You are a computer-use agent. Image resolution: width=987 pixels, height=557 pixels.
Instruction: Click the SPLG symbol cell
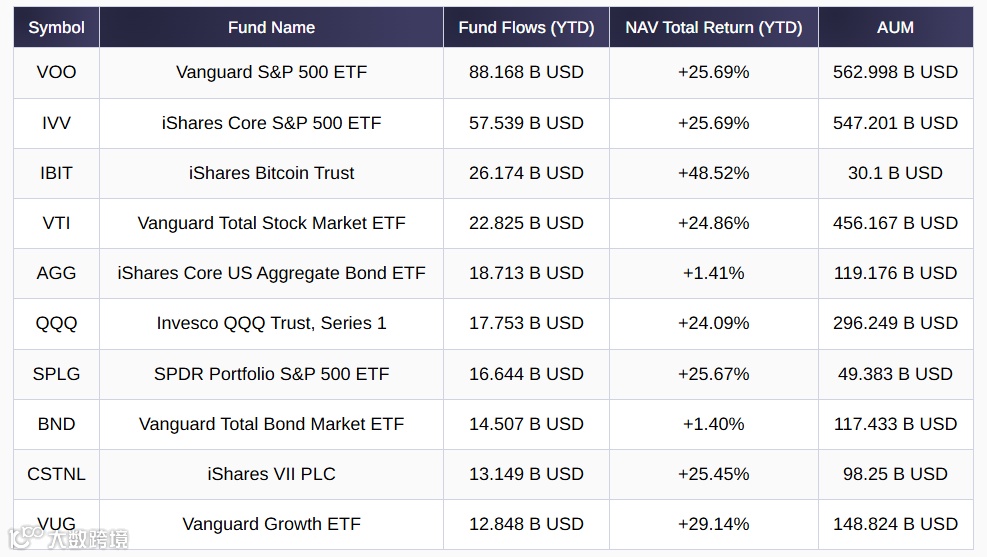coord(56,374)
